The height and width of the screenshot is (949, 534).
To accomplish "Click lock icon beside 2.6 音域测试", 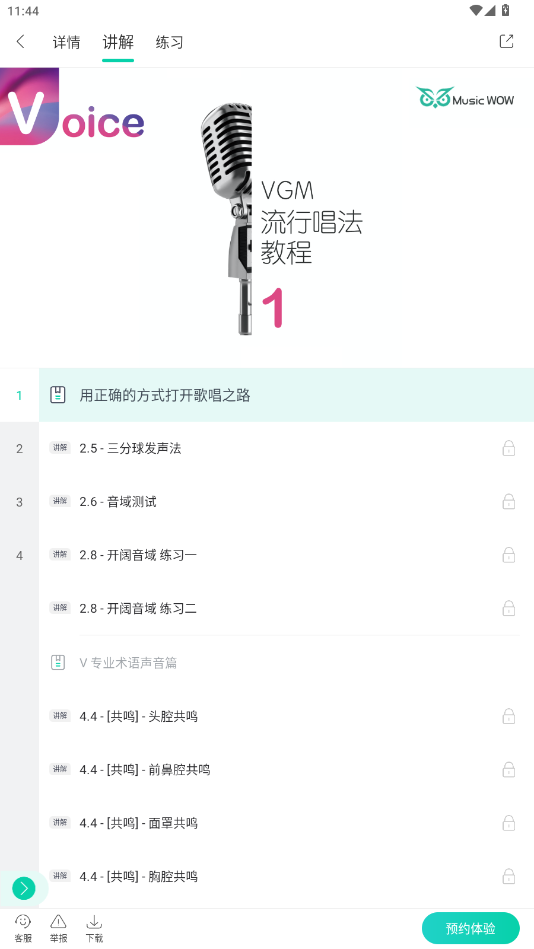I will click(x=509, y=502).
